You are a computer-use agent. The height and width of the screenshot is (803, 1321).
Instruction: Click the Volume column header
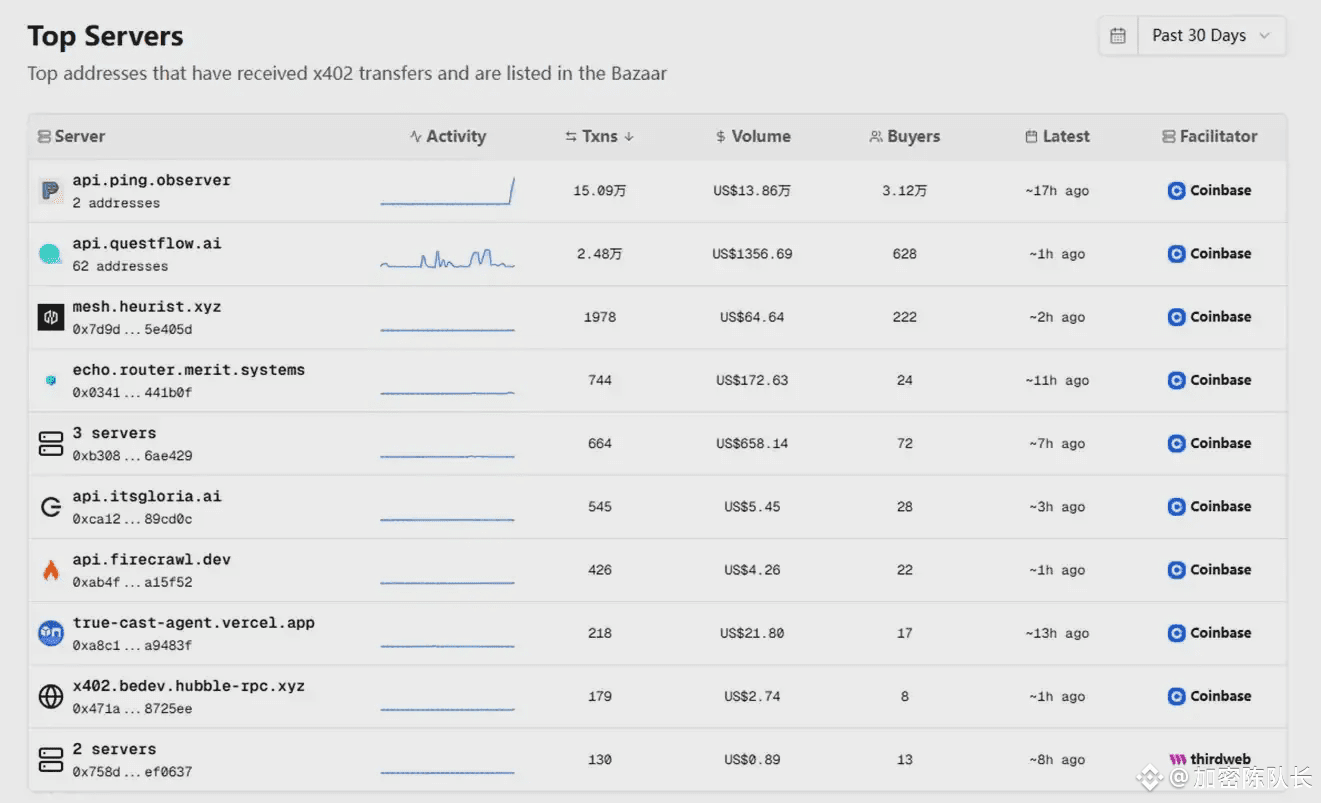coord(753,136)
